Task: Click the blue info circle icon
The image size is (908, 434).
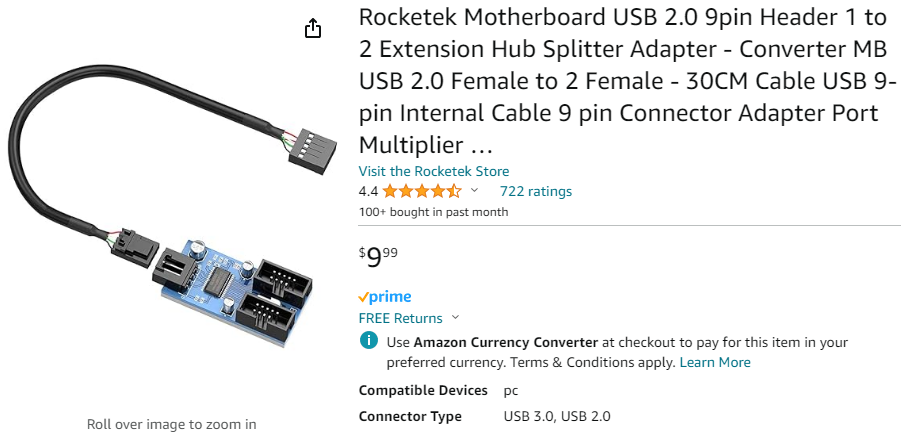Action: (368, 340)
